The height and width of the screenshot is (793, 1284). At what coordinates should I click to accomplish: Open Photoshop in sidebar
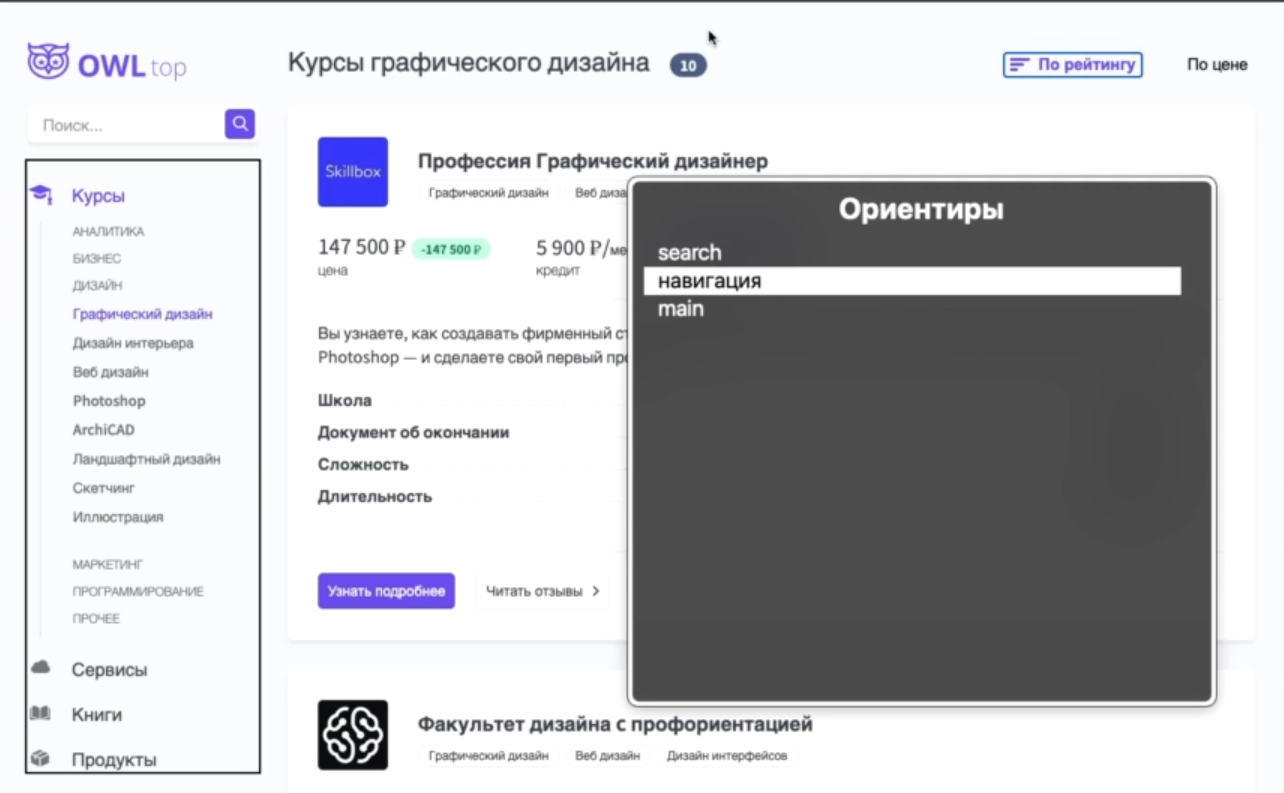click(108, 401)
